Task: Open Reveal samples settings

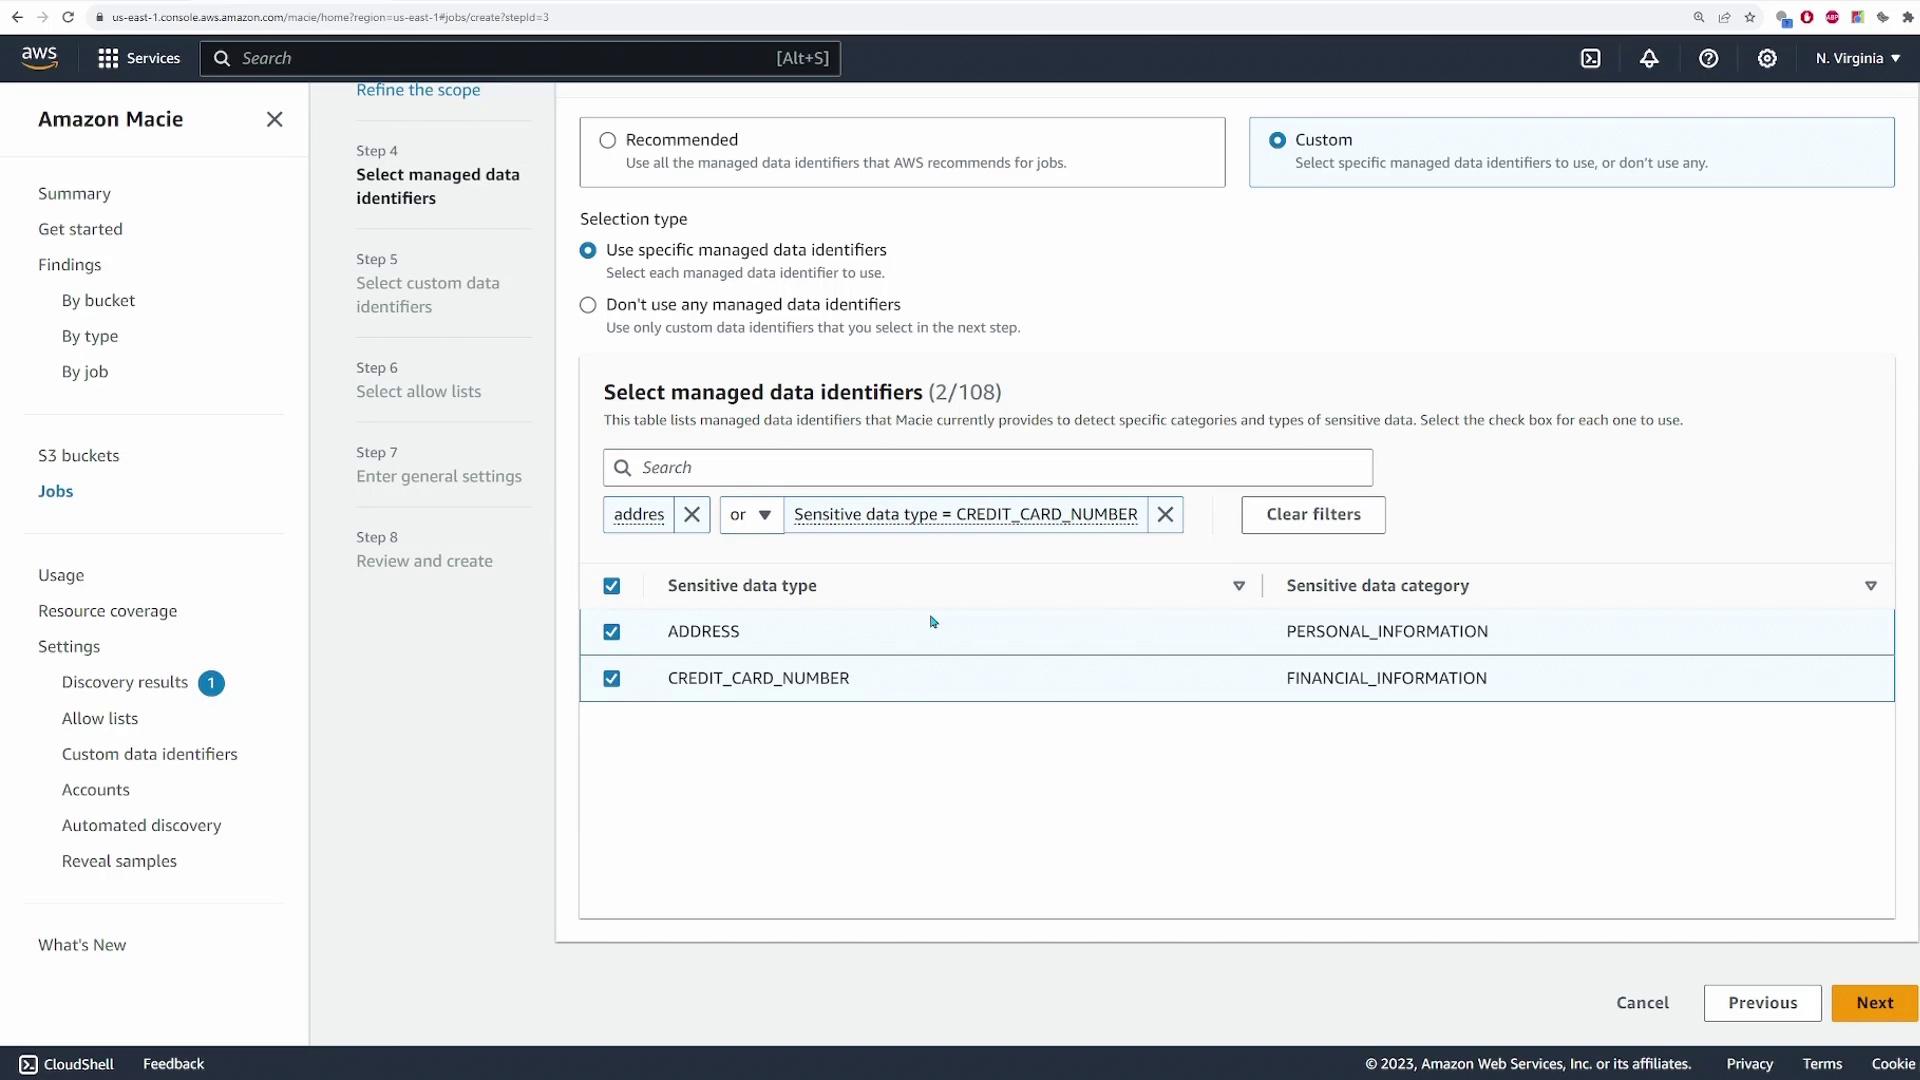Action: (x=119, y=861)
